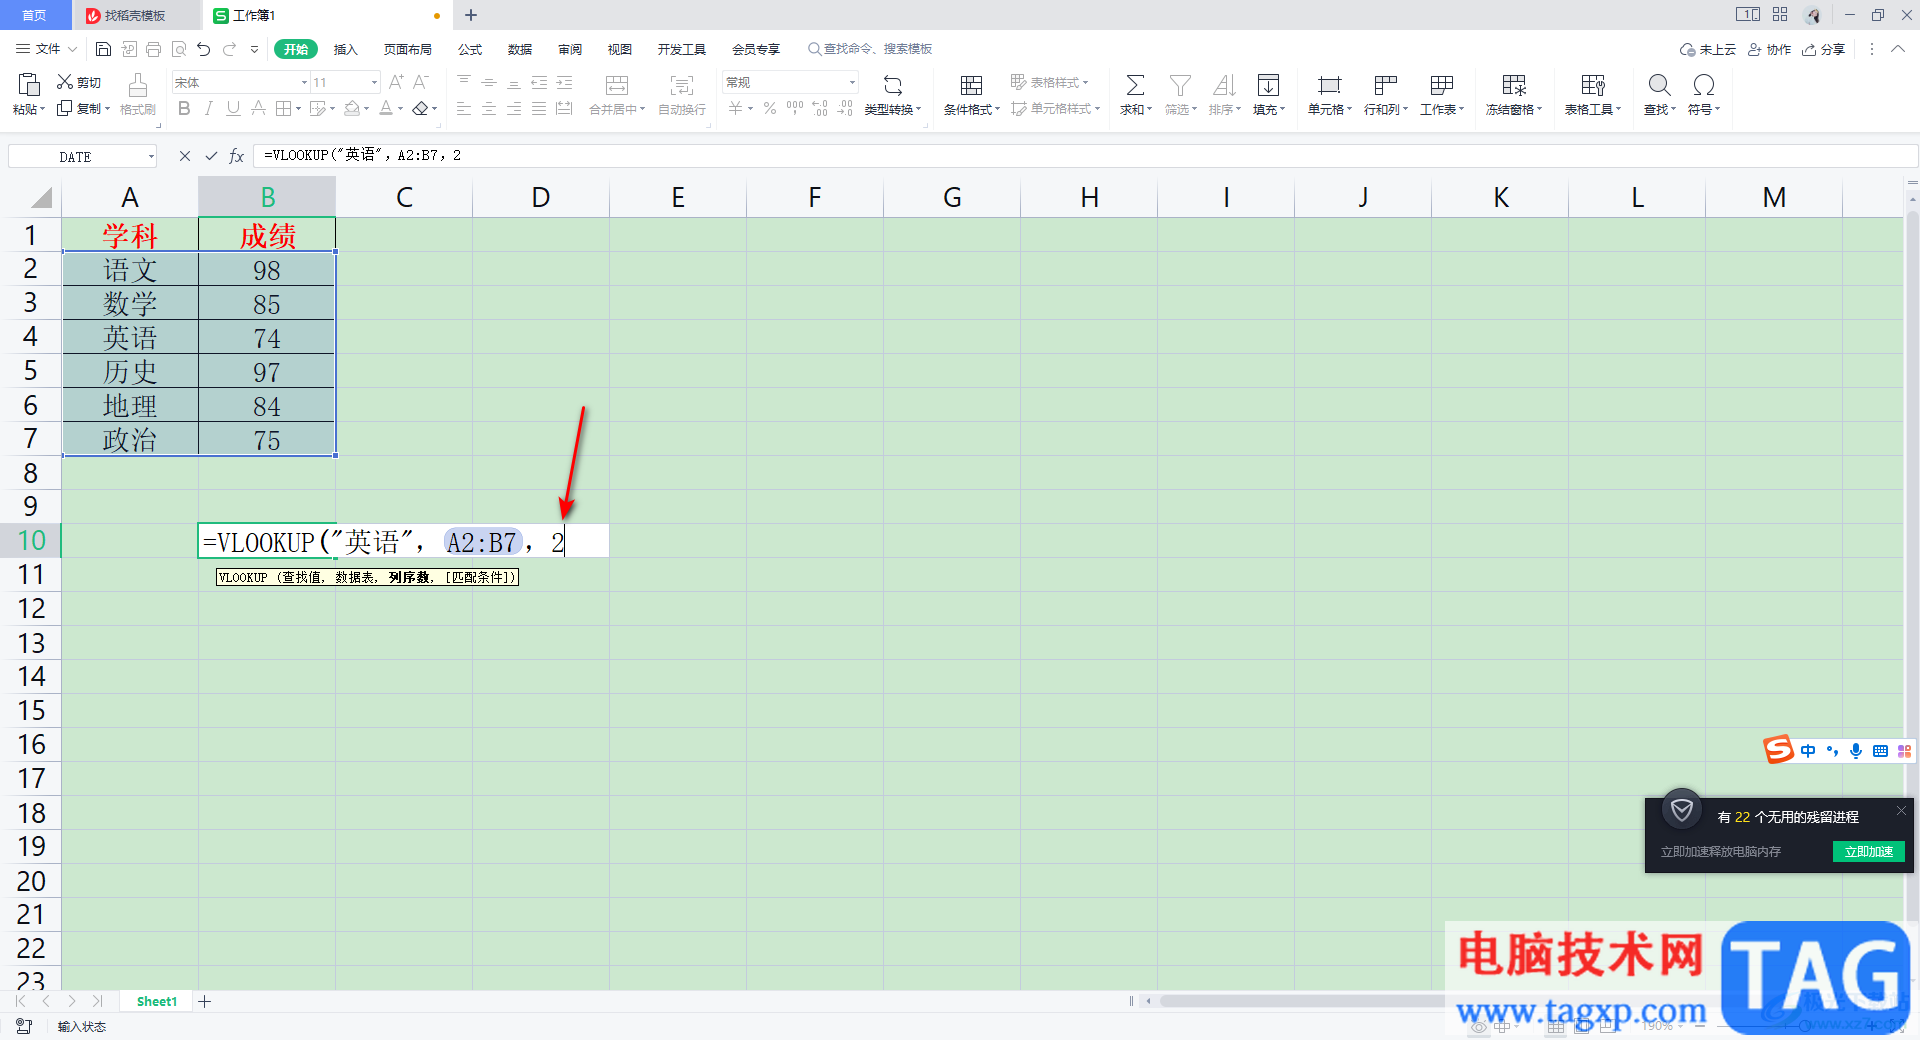Click the Symbol omega icon
Viewport: 1920px width, 1040px height.
click(x=1704, y=85)
